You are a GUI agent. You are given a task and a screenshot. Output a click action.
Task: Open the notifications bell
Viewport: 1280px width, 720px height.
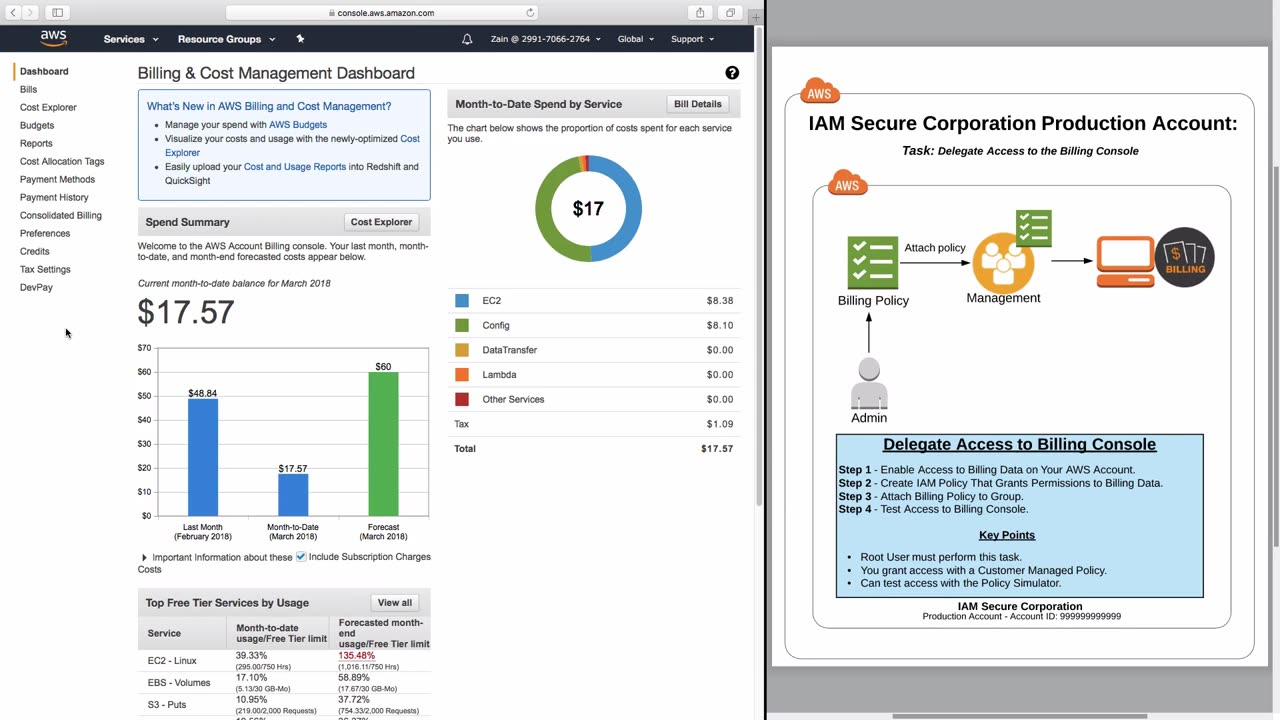(x=467, y=39)
